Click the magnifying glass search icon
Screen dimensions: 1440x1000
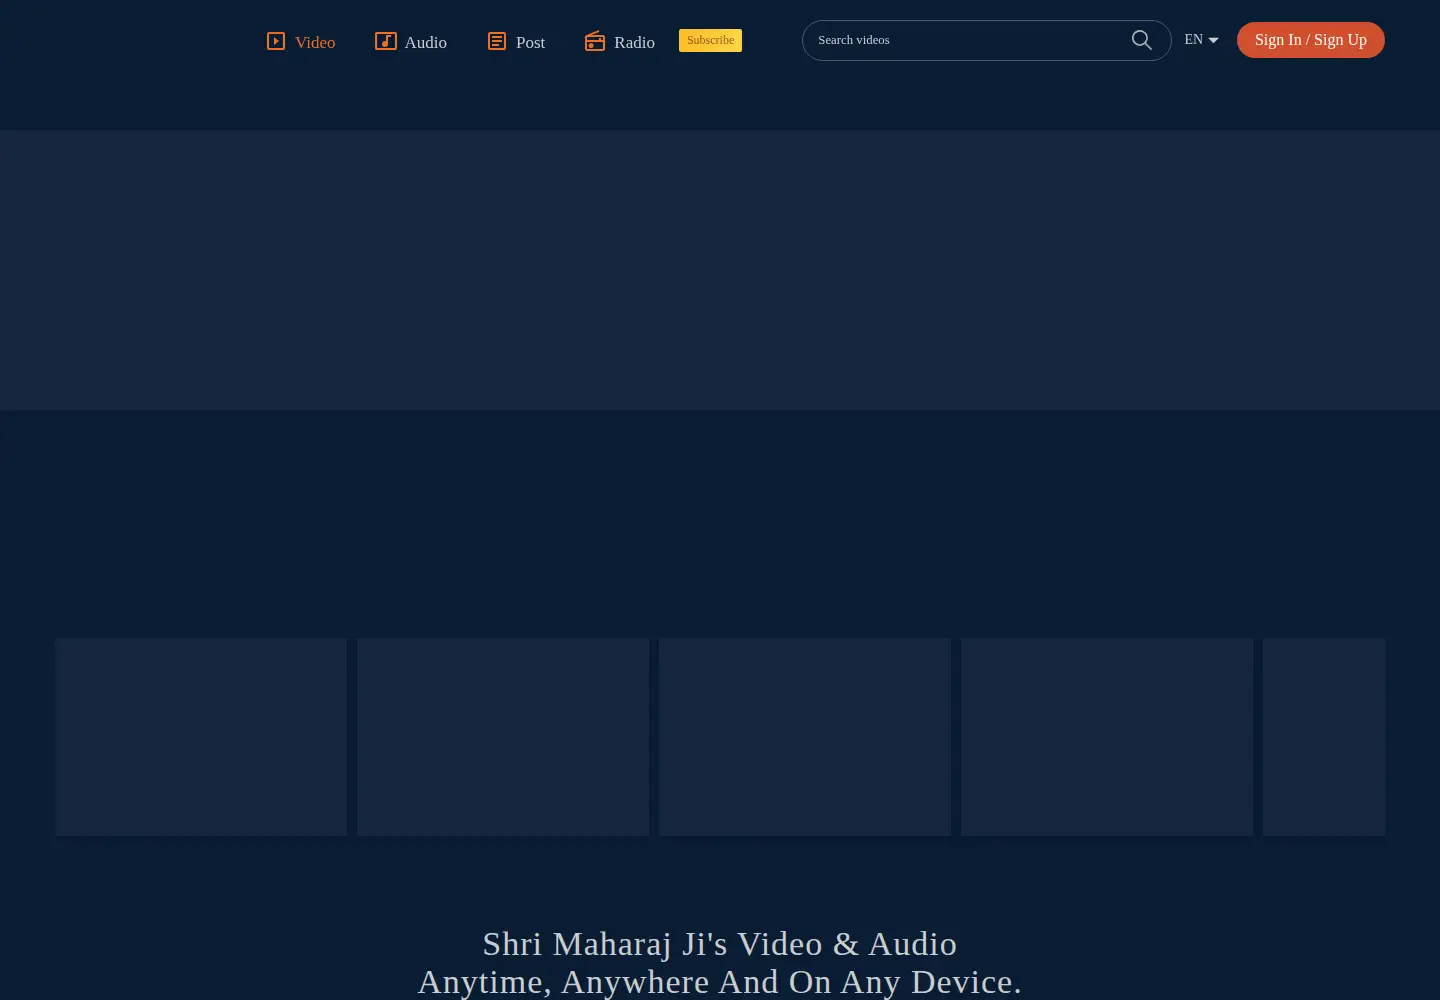click(1142, 40)
